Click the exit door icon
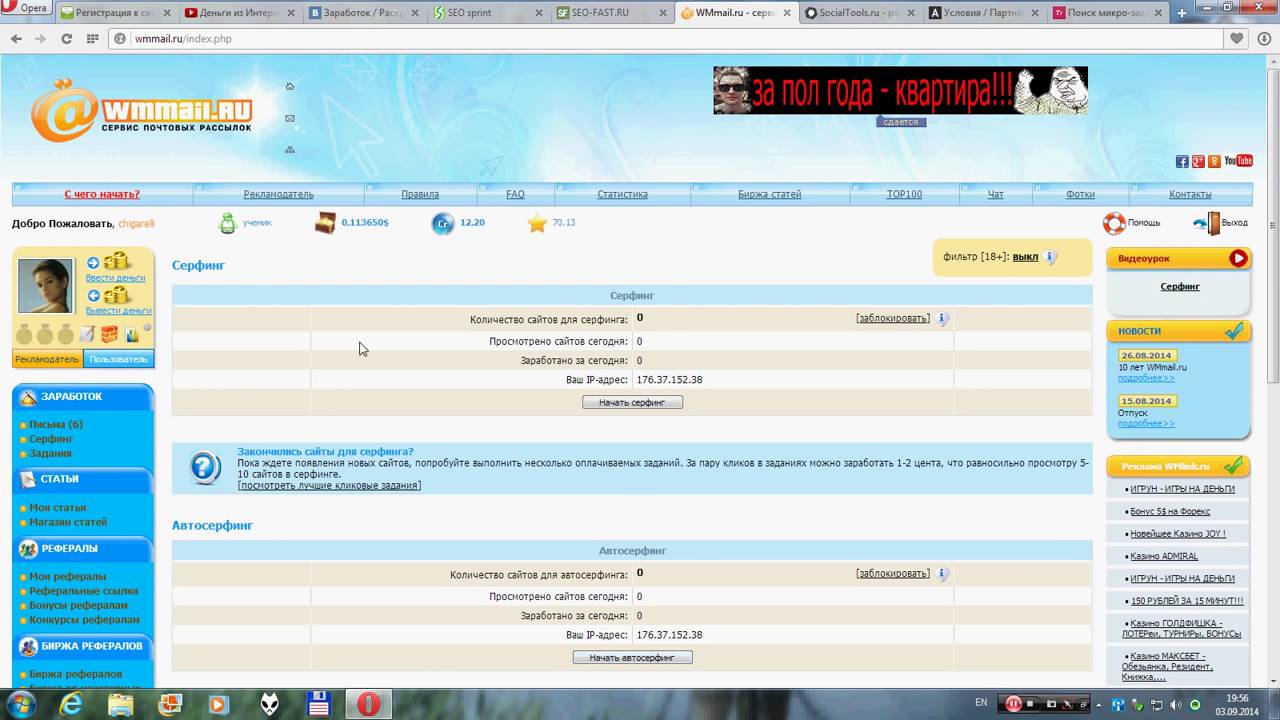 point(1207,223)
